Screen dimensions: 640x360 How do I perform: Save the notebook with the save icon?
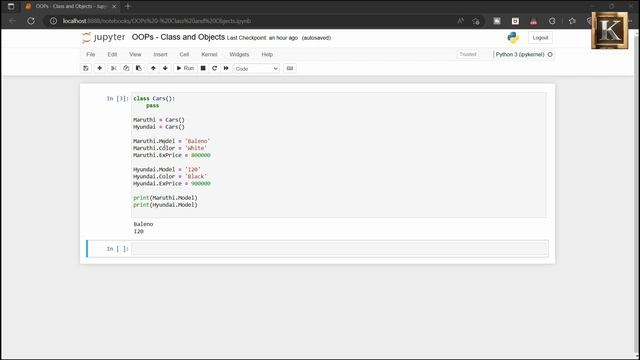coord(86,68)
